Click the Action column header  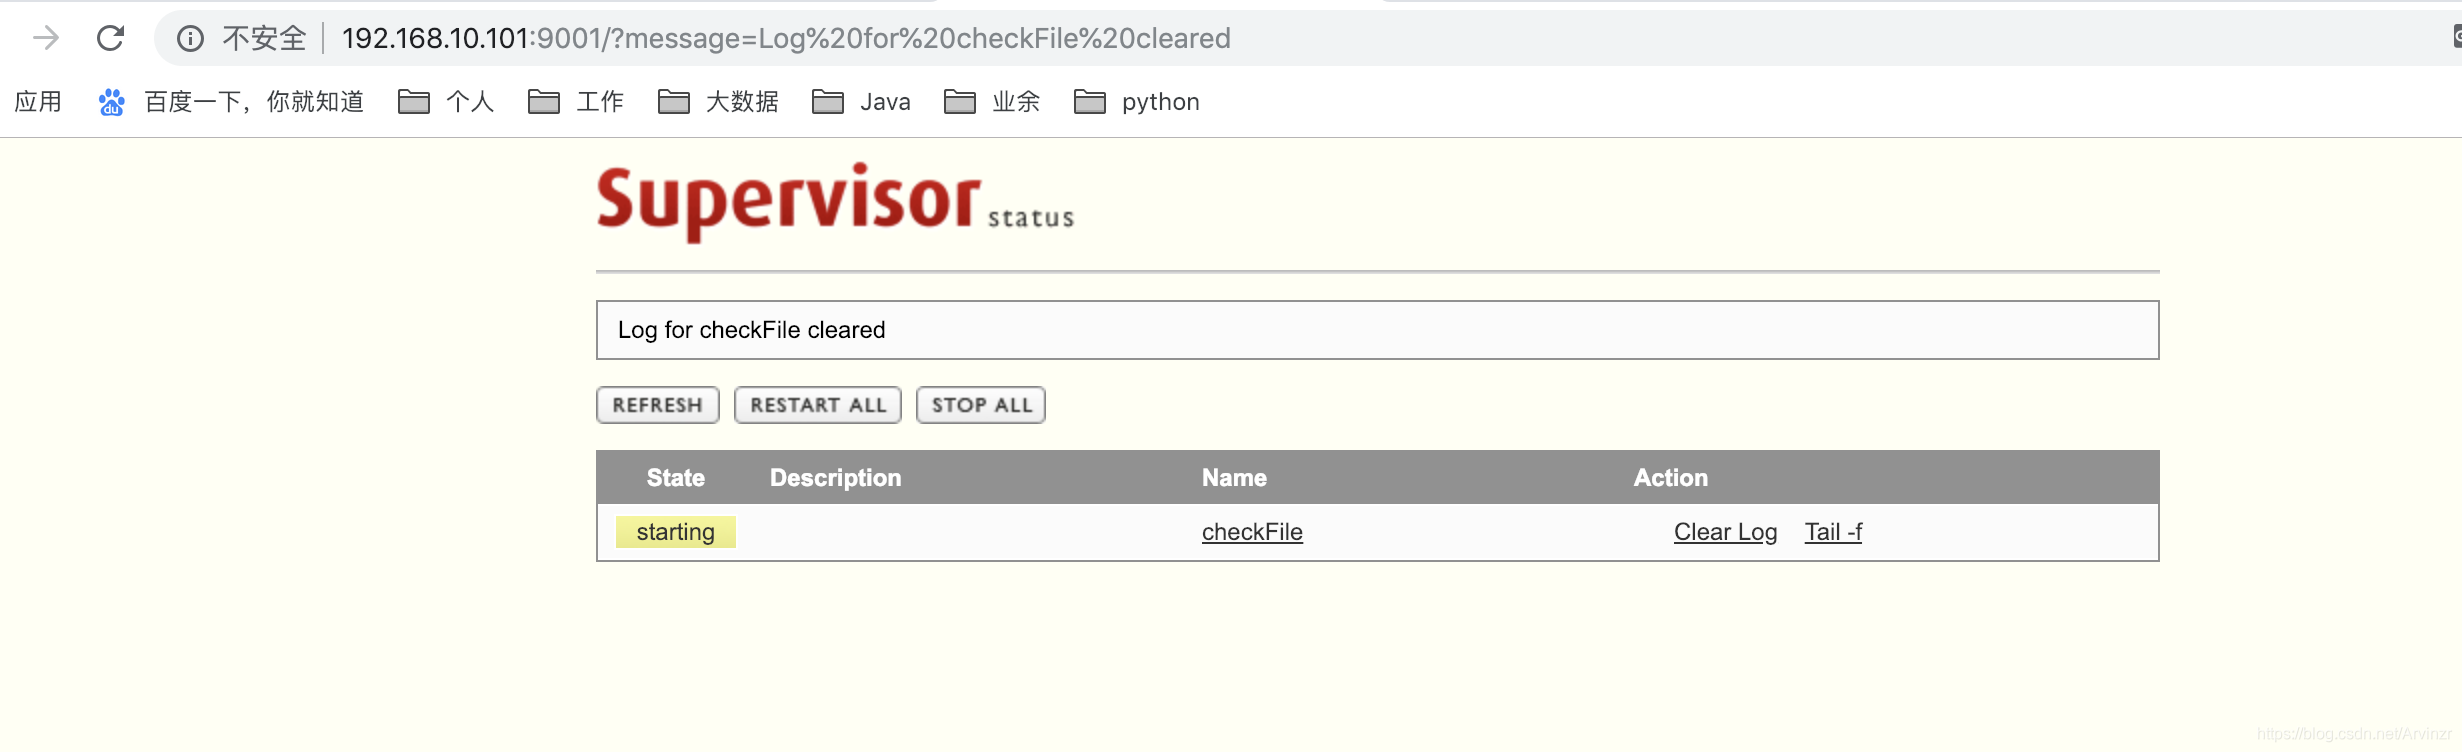[x=1671, y=478]
